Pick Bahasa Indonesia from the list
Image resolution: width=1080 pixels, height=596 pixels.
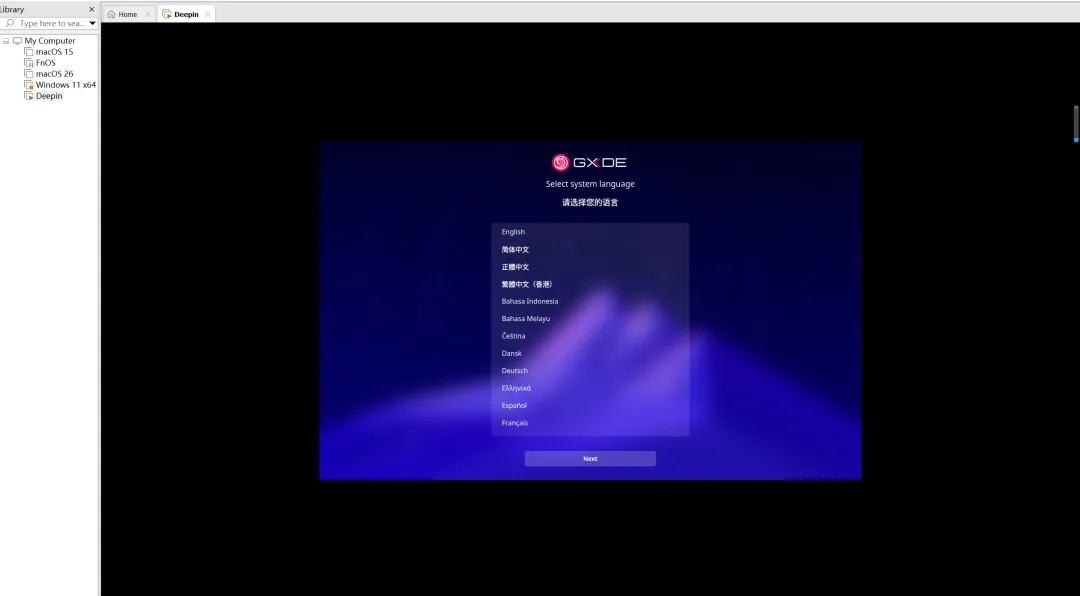click(x=590, y=301)
